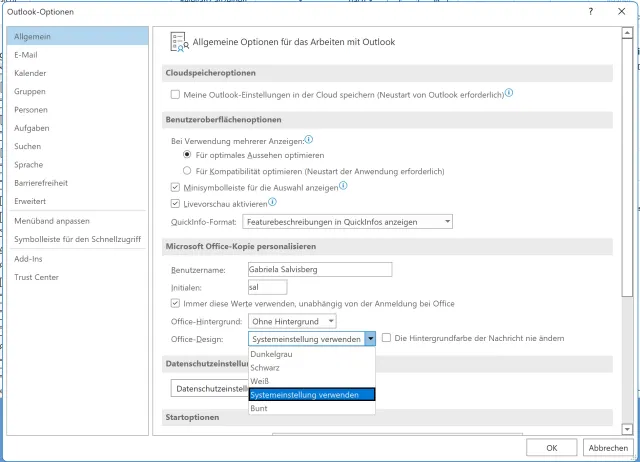Image resolution: width=640 pixels, height=462 pixels.
Task: Enable saving Outlook settings in the cloud
Action: 176,94
